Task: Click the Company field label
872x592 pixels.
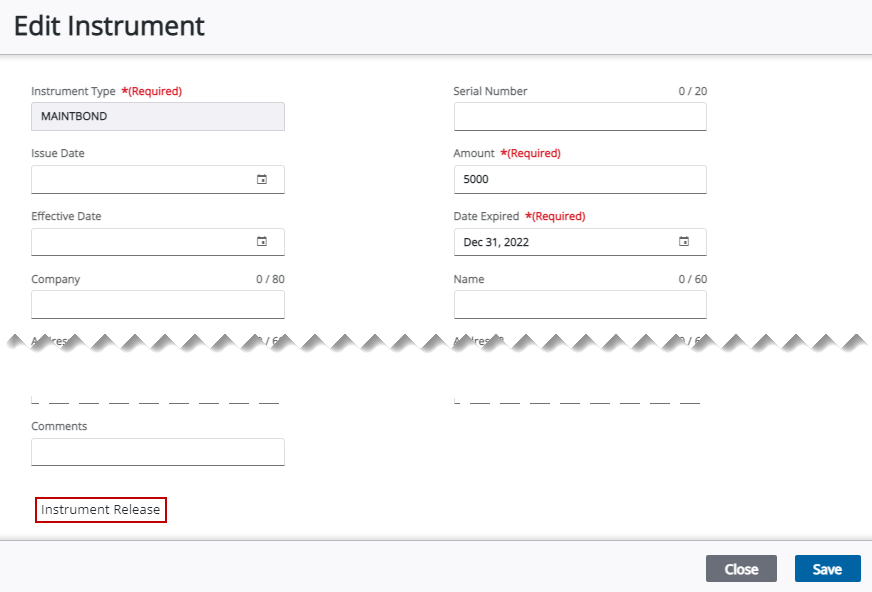Action: 55,279
